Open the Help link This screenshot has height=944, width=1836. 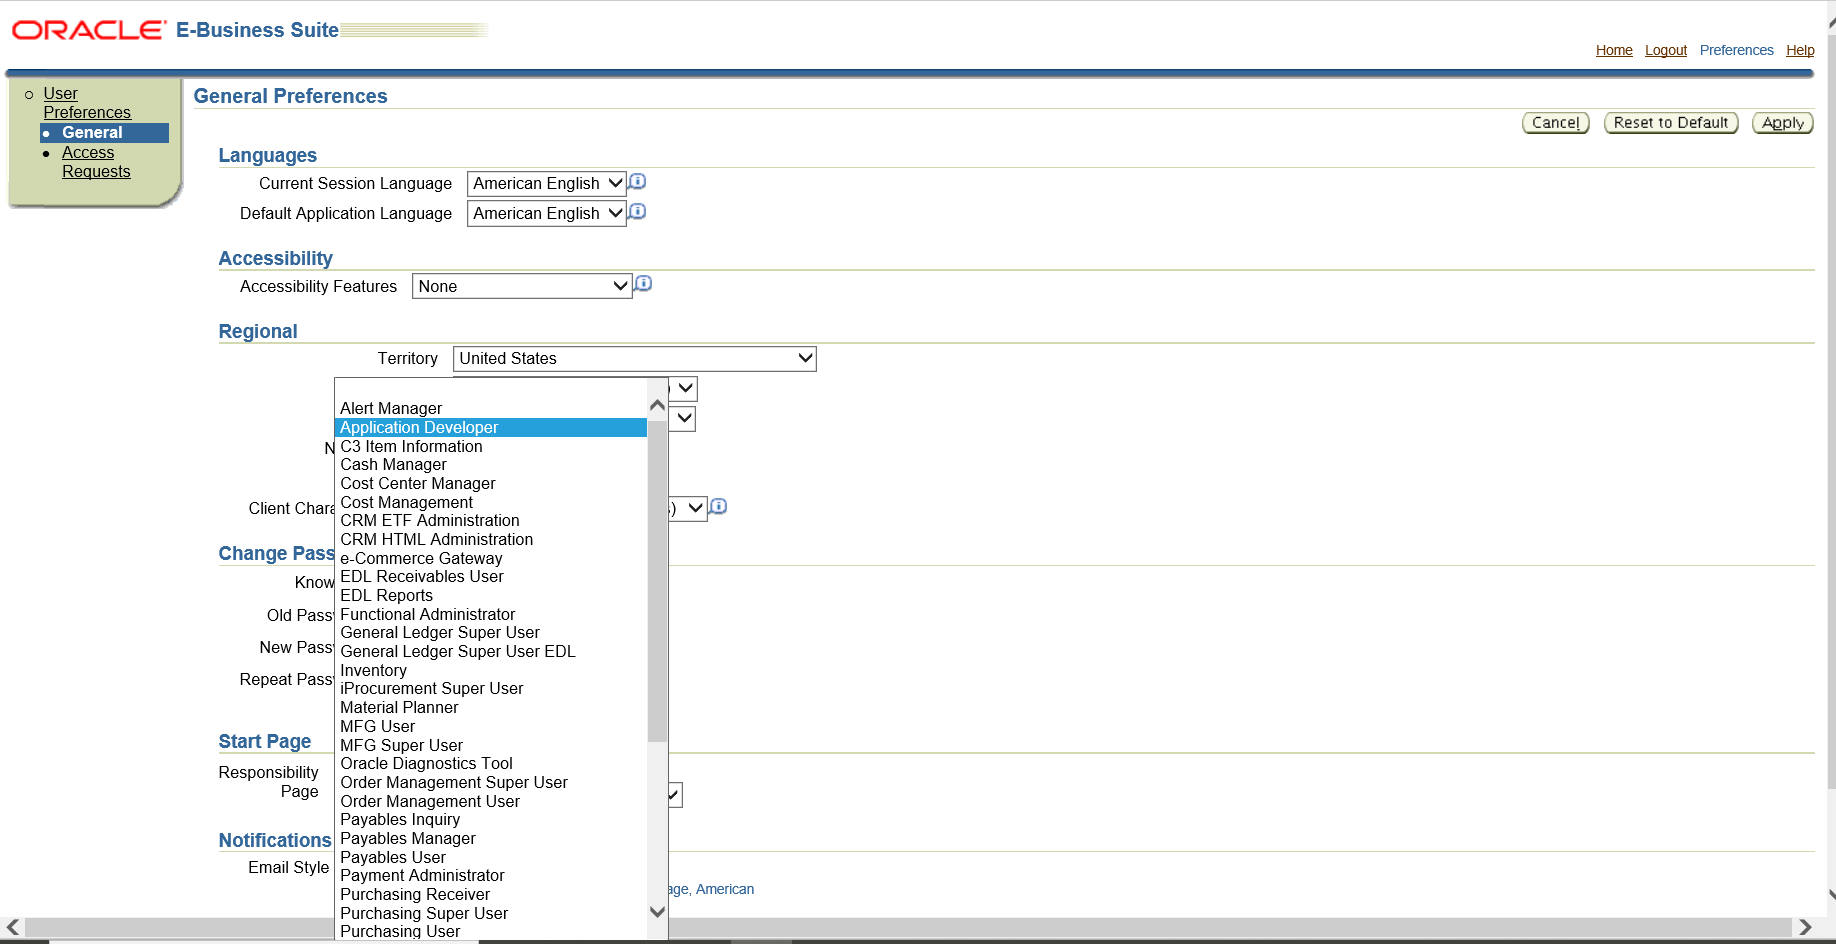[1800, 51]
